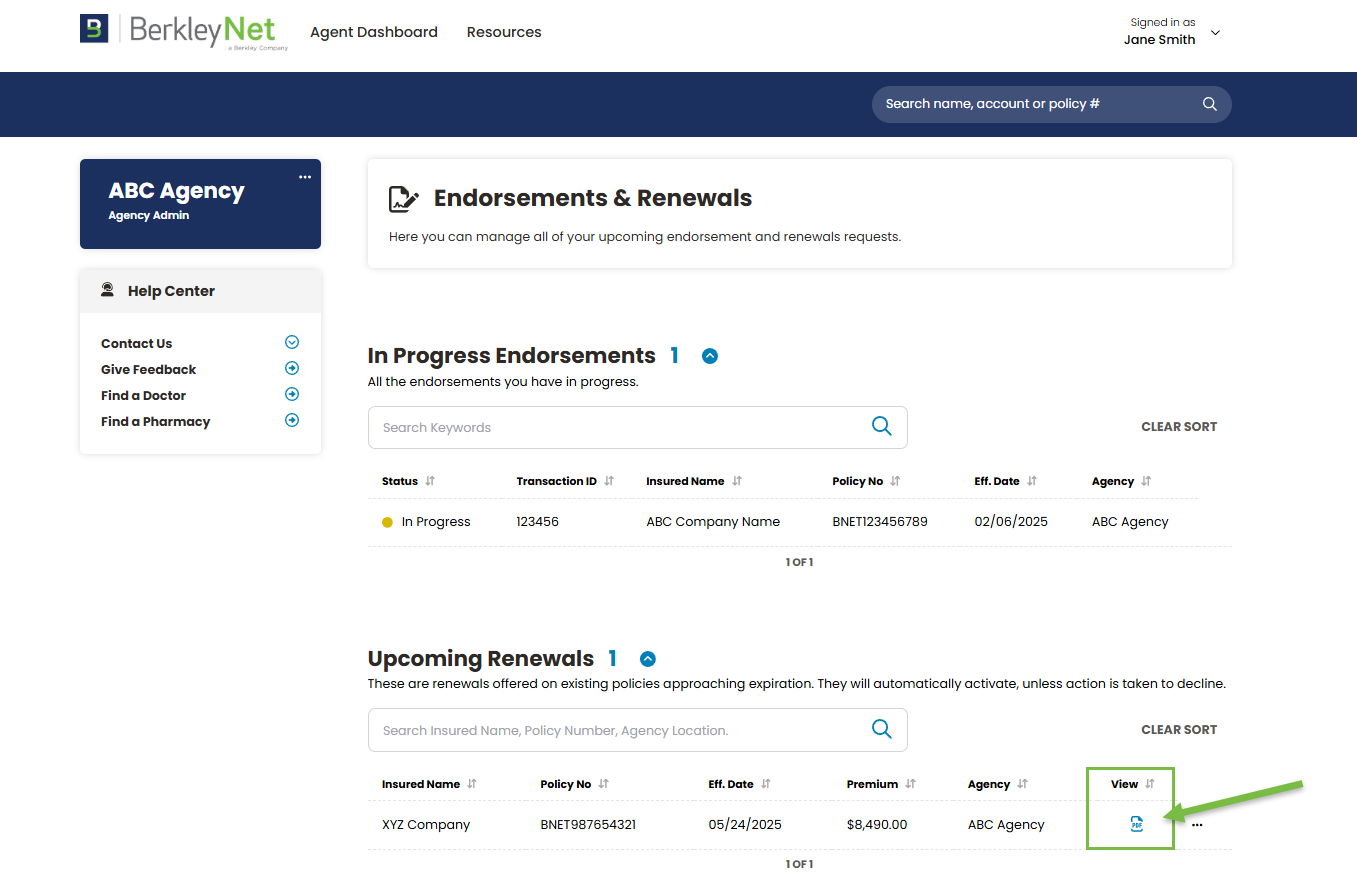This screenshot has height=874, width=1357.
Task: Click the magnifier icon in top search bar
Action: coord(1209,104)
